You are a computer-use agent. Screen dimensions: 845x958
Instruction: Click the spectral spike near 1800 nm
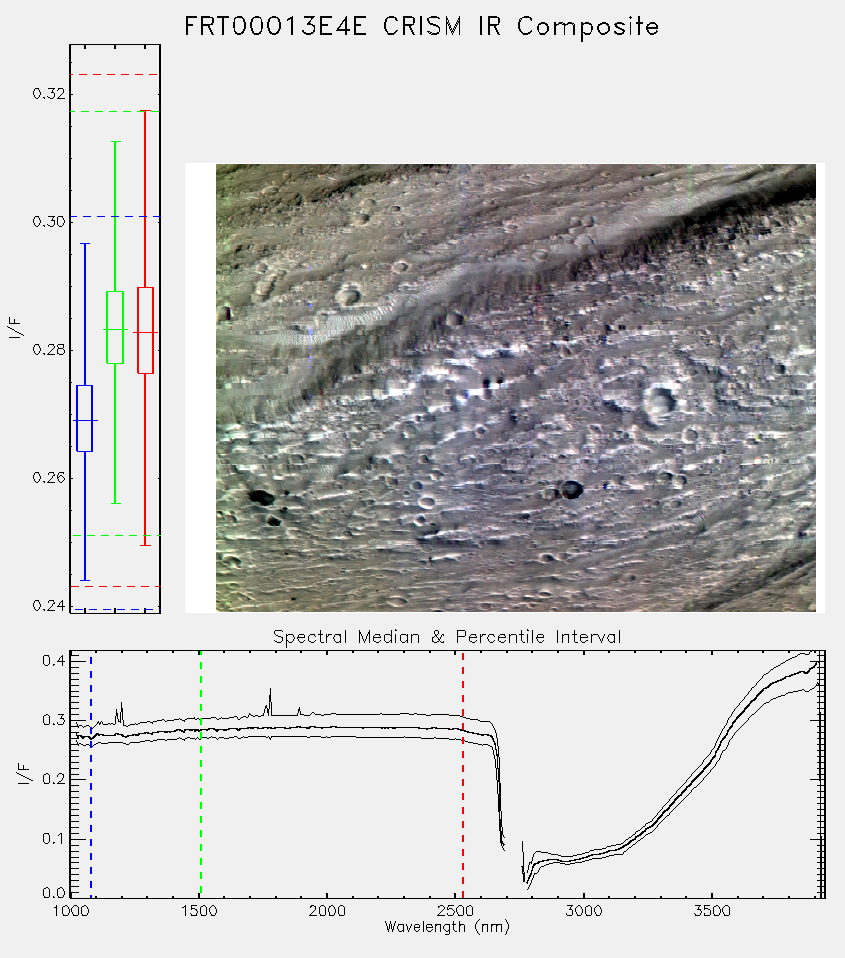[269, 702]
